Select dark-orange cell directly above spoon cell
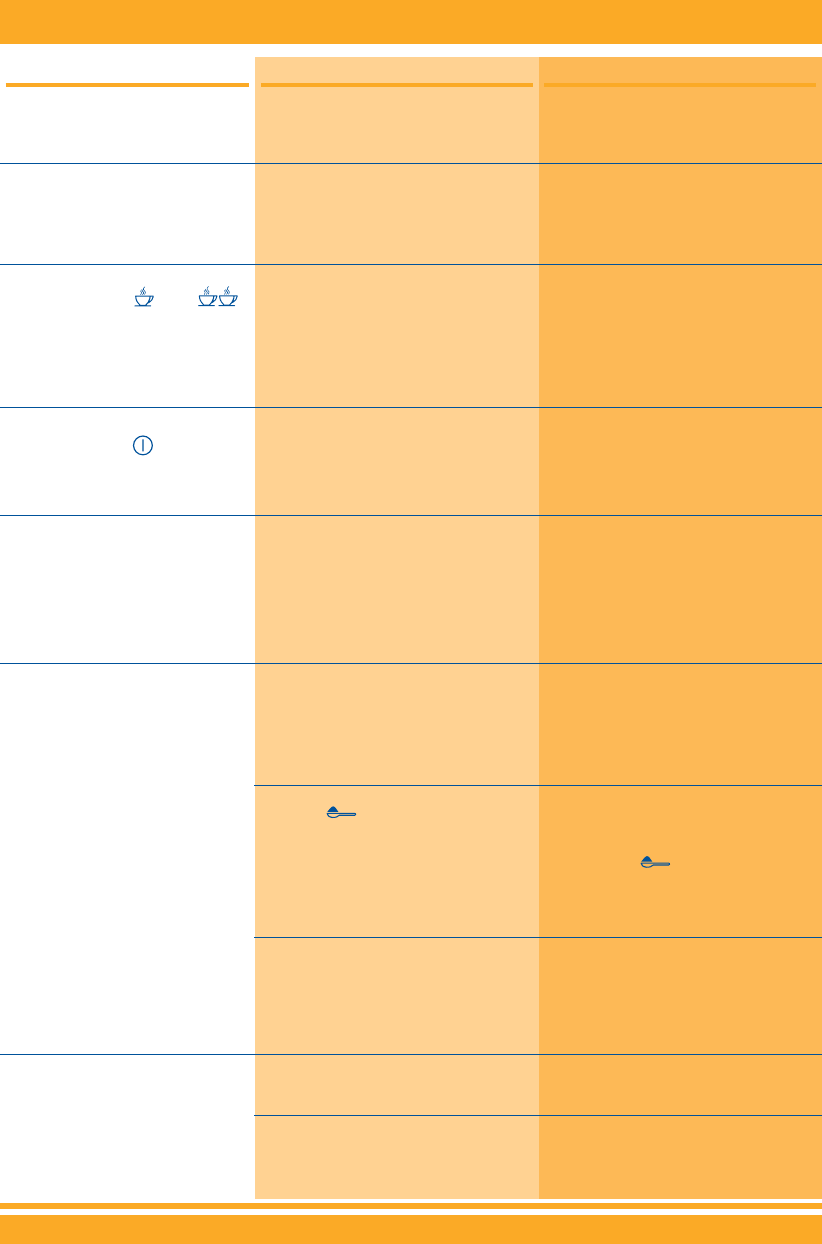This screenshot has width=822, height=1244. click(x=680, y=724)
